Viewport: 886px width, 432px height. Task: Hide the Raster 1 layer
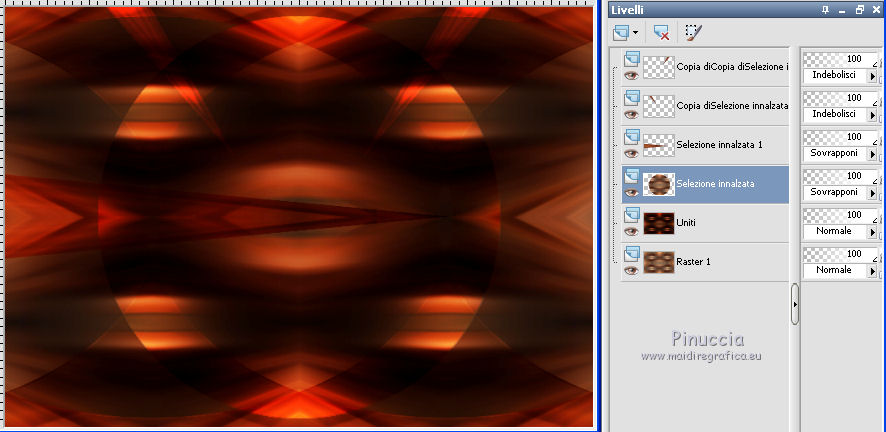tap(631, 270)
